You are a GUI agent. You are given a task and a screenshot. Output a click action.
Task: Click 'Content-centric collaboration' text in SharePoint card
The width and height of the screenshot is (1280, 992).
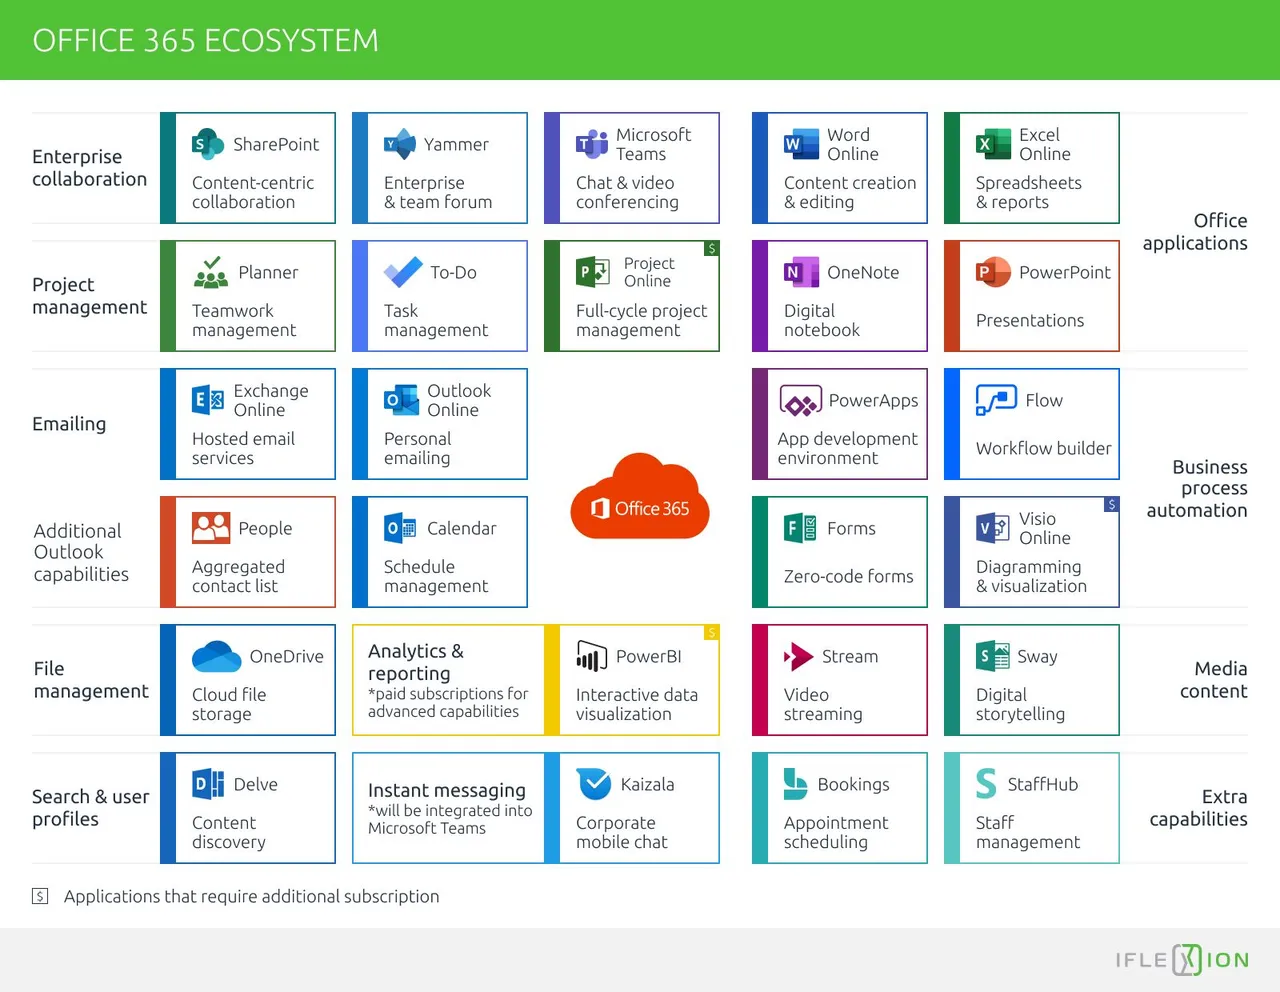point(253,192)
